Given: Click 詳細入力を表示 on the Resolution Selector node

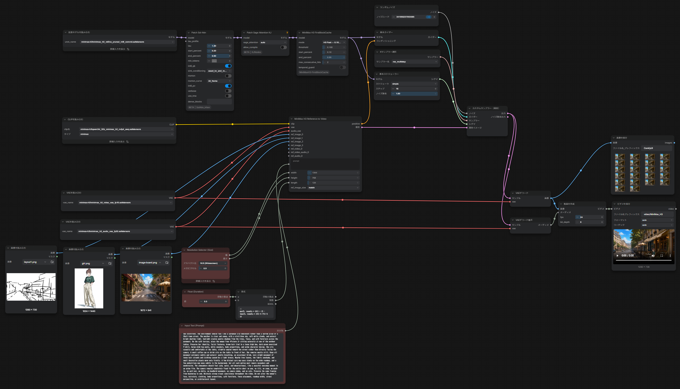Looking at the screenshot, I should pos(205,281).
